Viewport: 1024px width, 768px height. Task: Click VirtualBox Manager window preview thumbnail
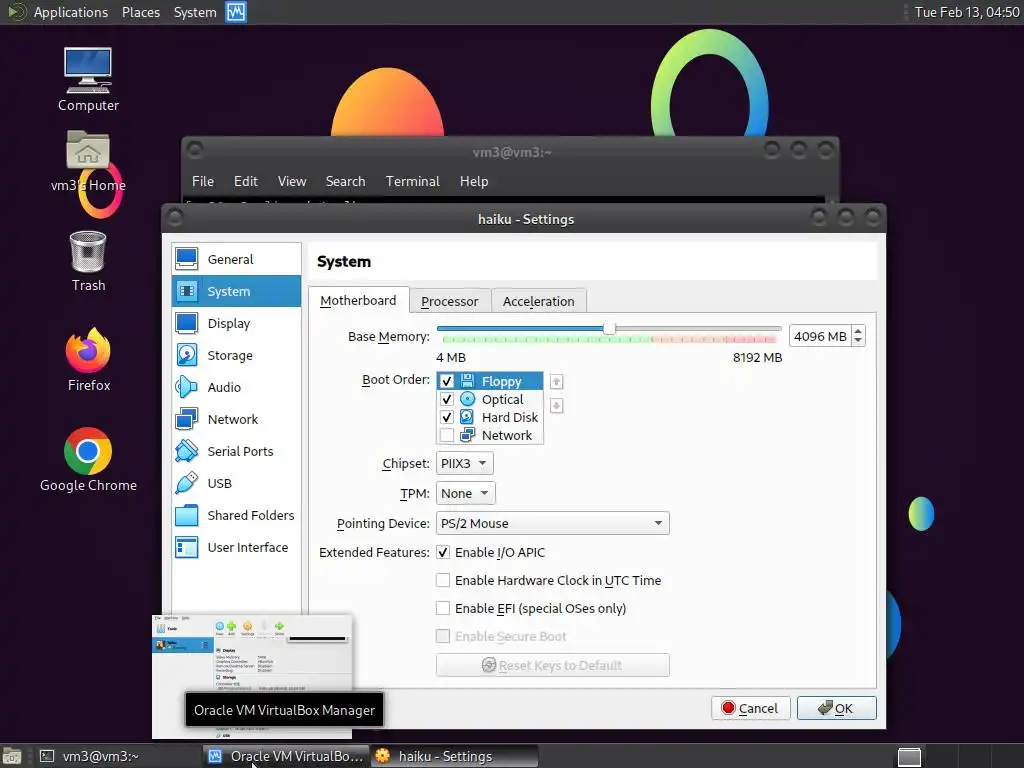[x=252, y=676]
